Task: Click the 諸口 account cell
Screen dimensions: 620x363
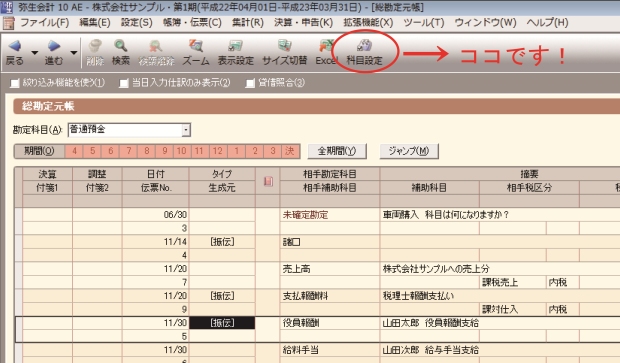Action: pyautogui.click(x=330, y=242)
